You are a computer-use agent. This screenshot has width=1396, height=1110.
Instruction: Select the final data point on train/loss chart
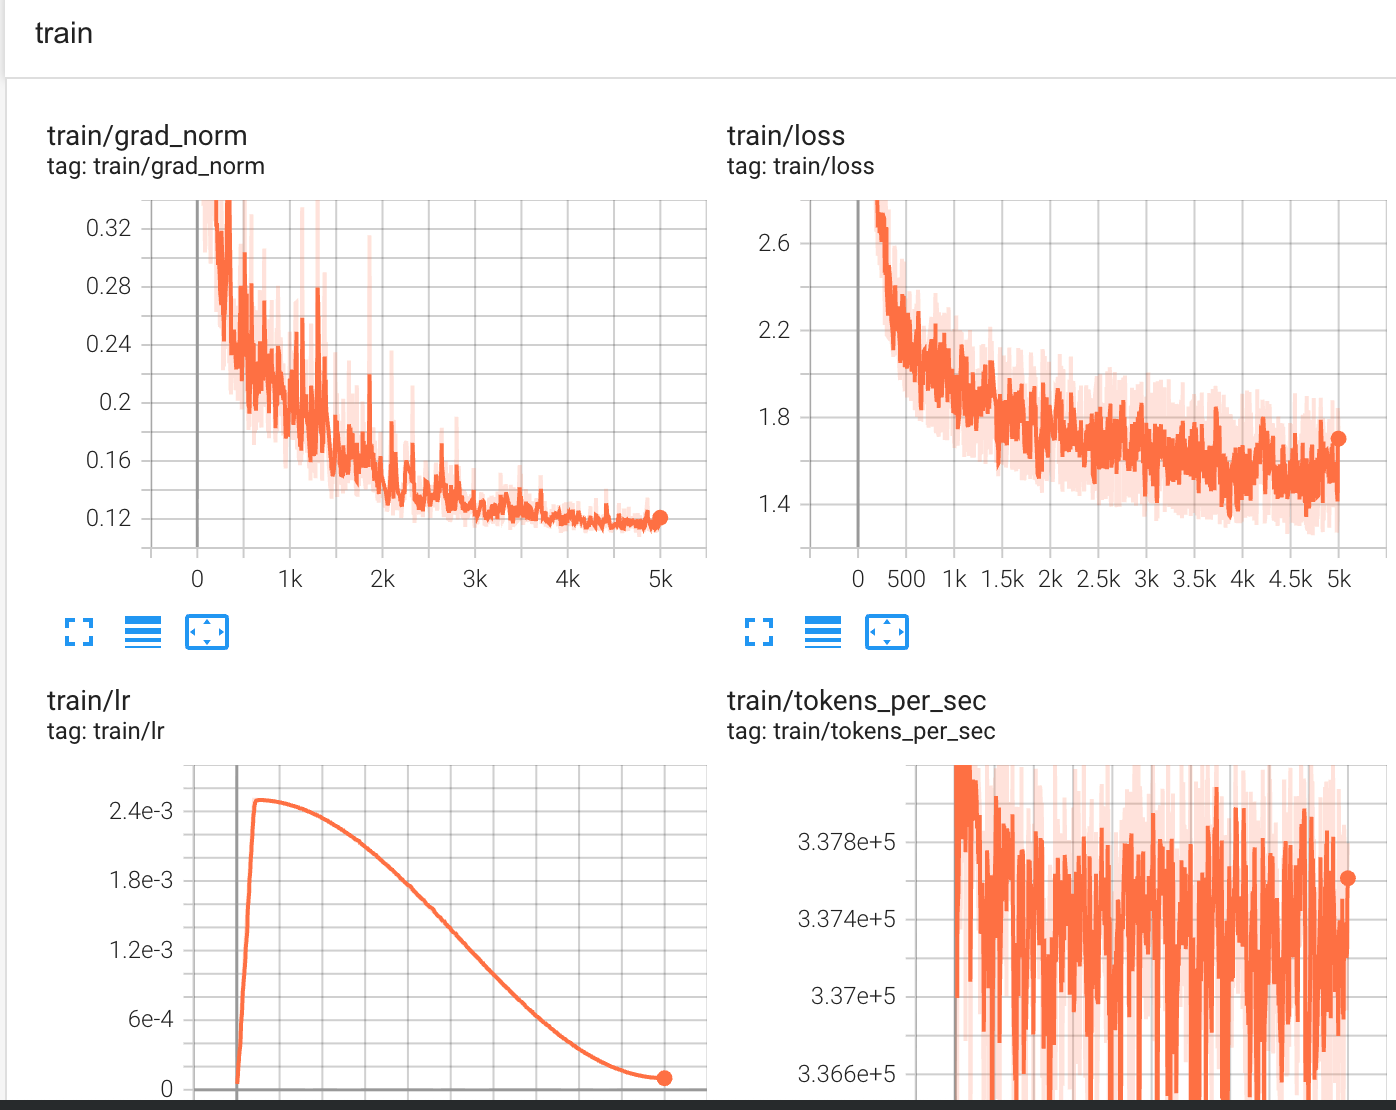(1339, 437)
